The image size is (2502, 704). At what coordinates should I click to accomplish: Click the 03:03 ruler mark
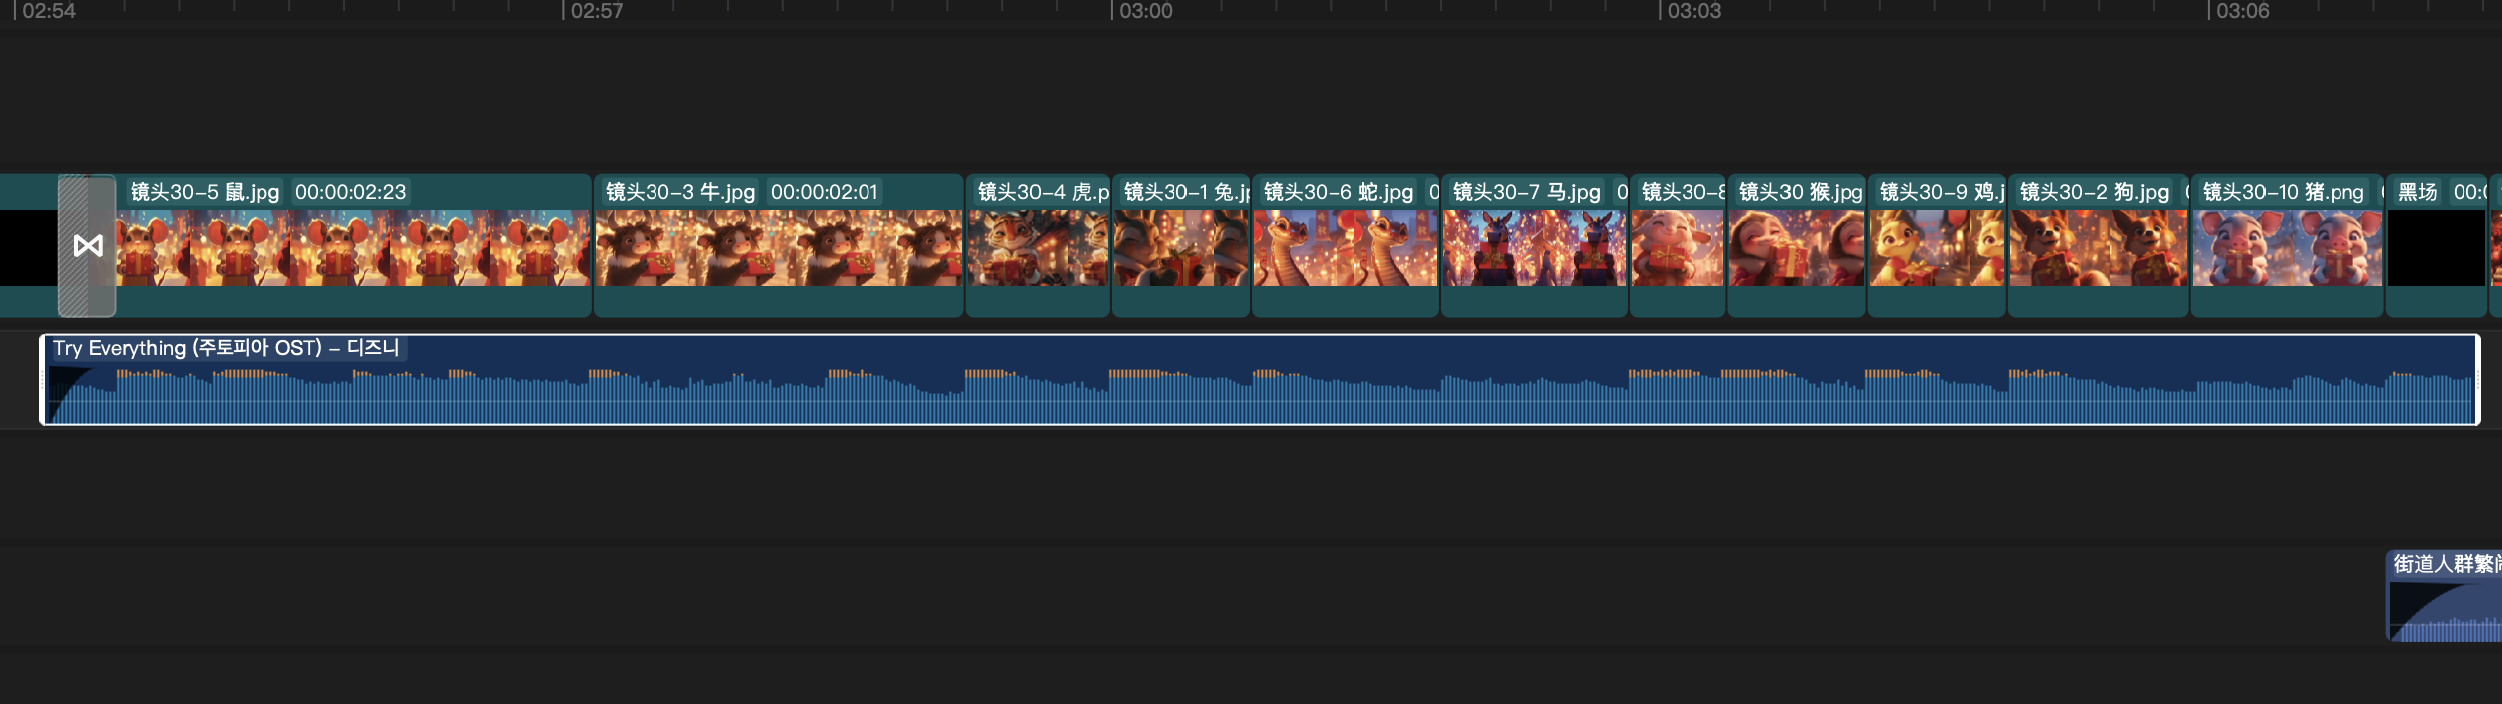pyautogui.click(x=1694, y=11)
